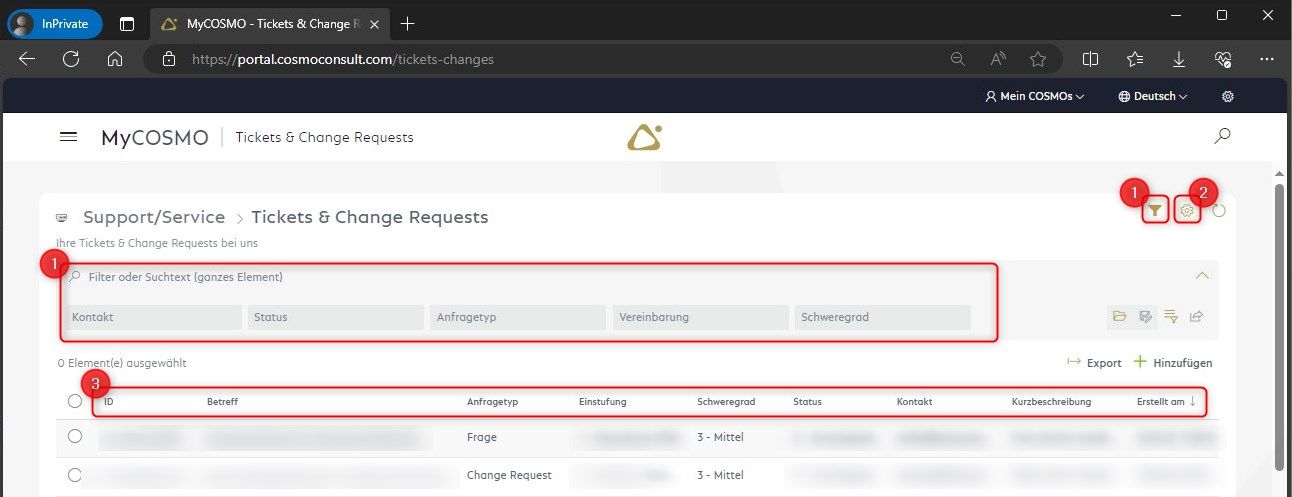Go to Support/Service breadcrumb
The image size is (1292, 497).
[154, 217]
